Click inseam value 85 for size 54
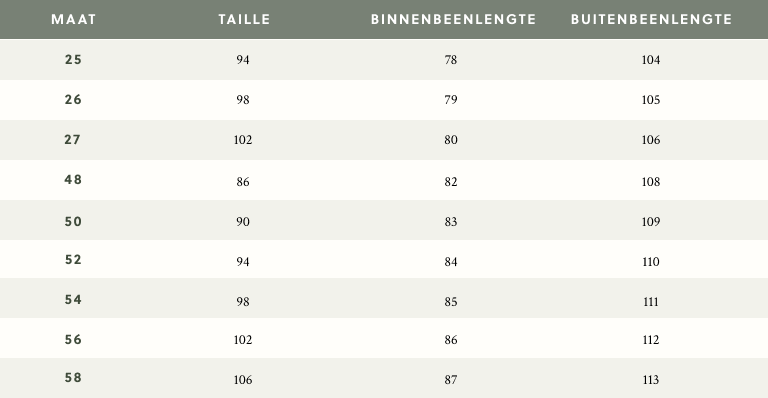The width and height of the screenshot is (768, 398). coord(451,302)
